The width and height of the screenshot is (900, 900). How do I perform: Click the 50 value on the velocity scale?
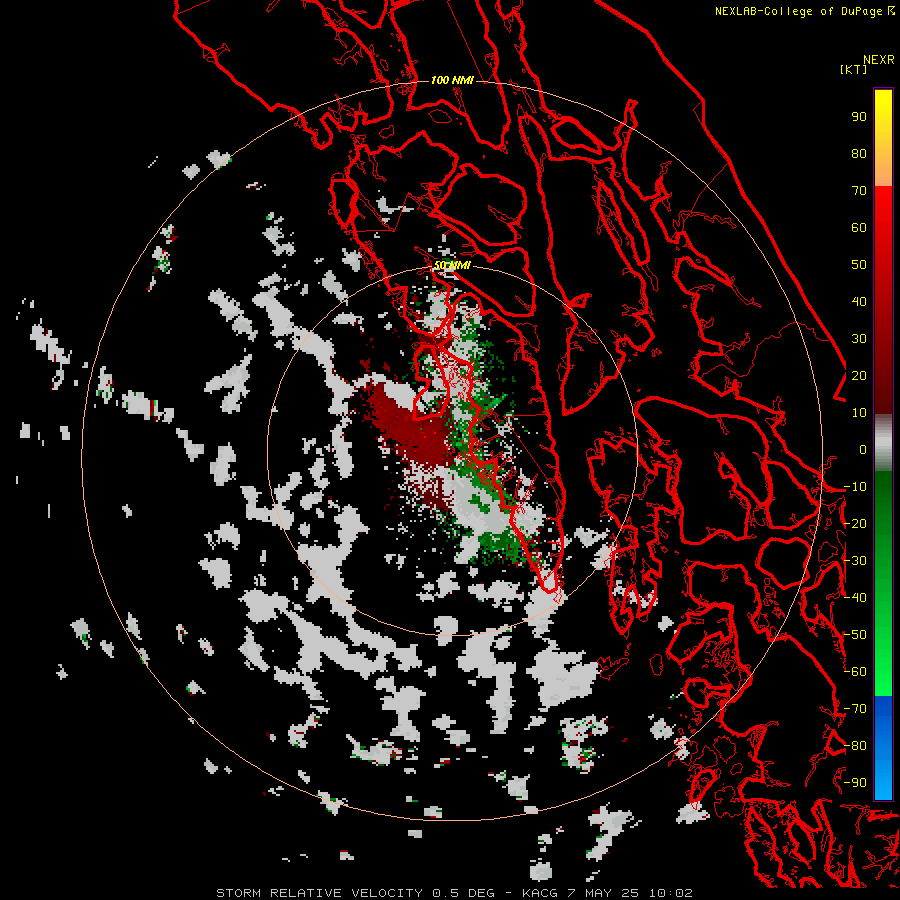859,265
